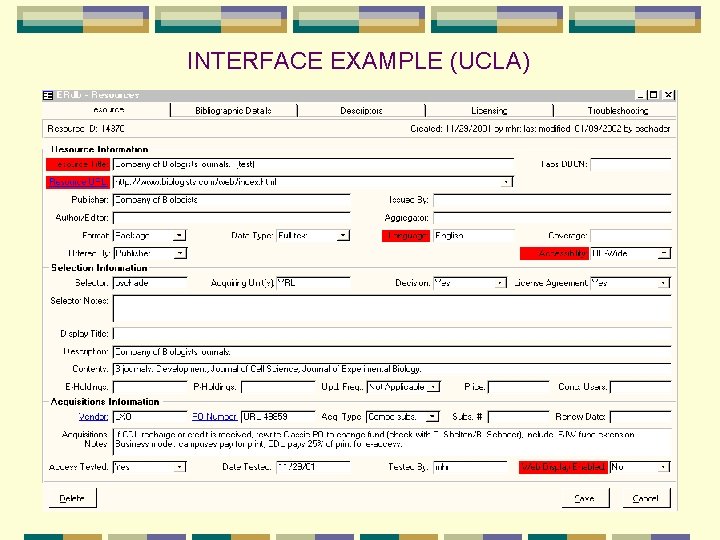Click the Date Tested field

(x=313, y=467)
